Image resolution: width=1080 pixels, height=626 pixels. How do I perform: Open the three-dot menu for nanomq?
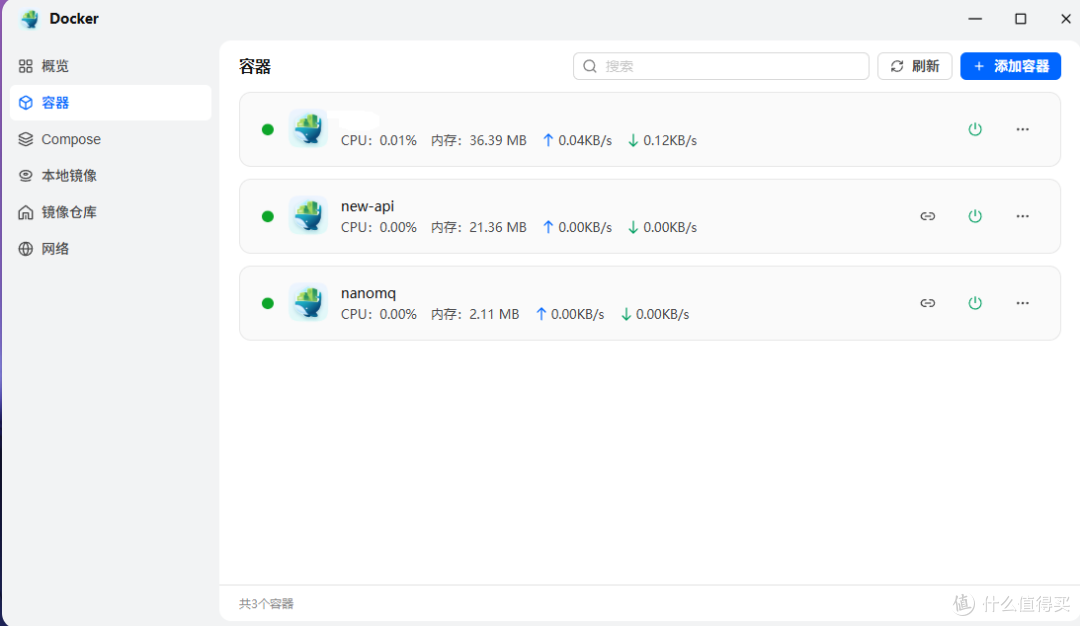1022,303
